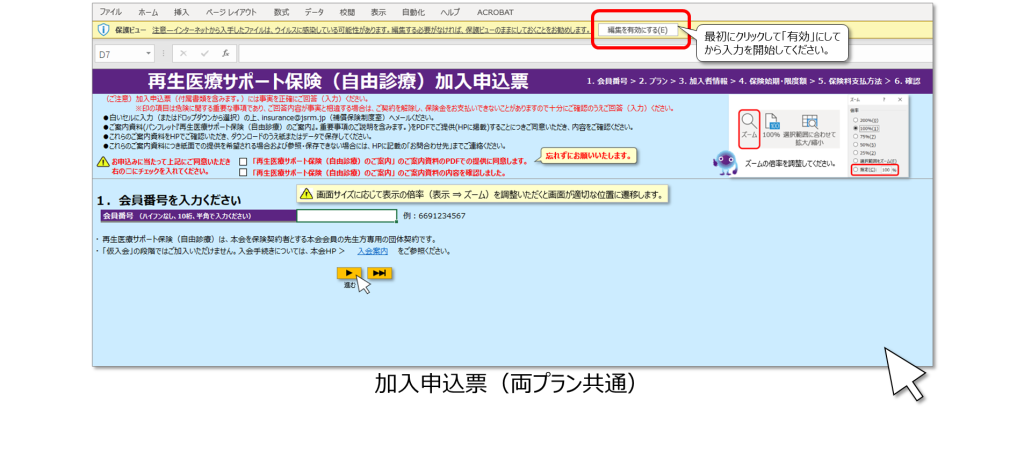Check the PDFでの提供に同意します checkbox
The height and width of the screenshot is (451, 1024).
tap(243, 161)
